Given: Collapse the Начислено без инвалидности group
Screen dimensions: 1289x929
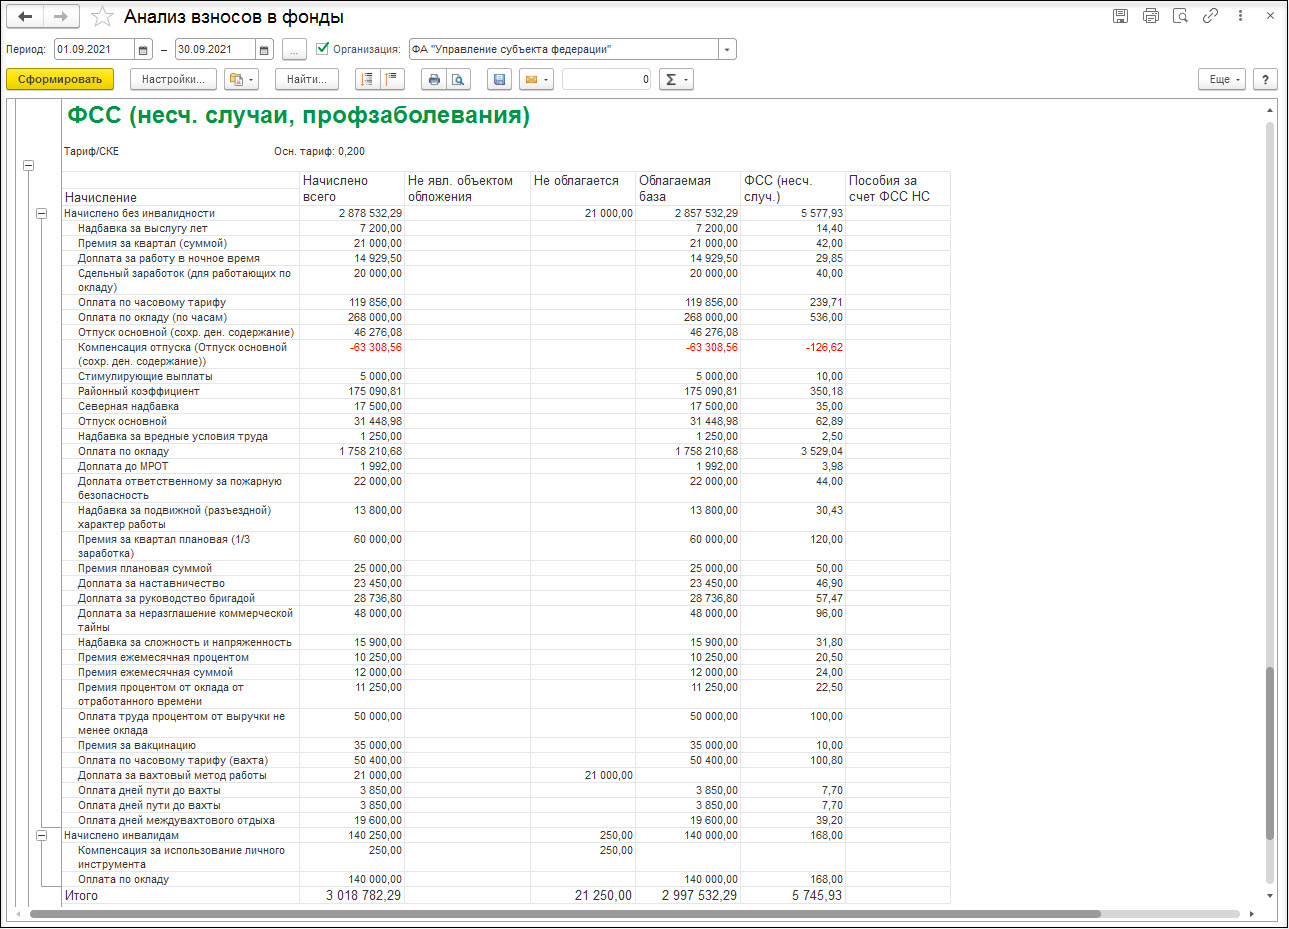Looking at the screenshot, I should 42,213.
